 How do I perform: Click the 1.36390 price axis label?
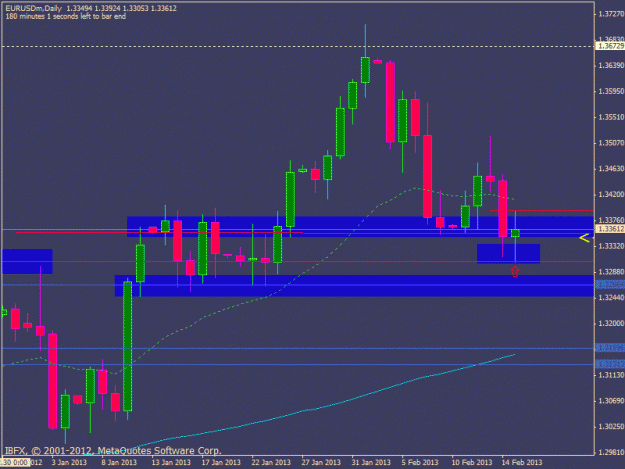click(611, 65)
